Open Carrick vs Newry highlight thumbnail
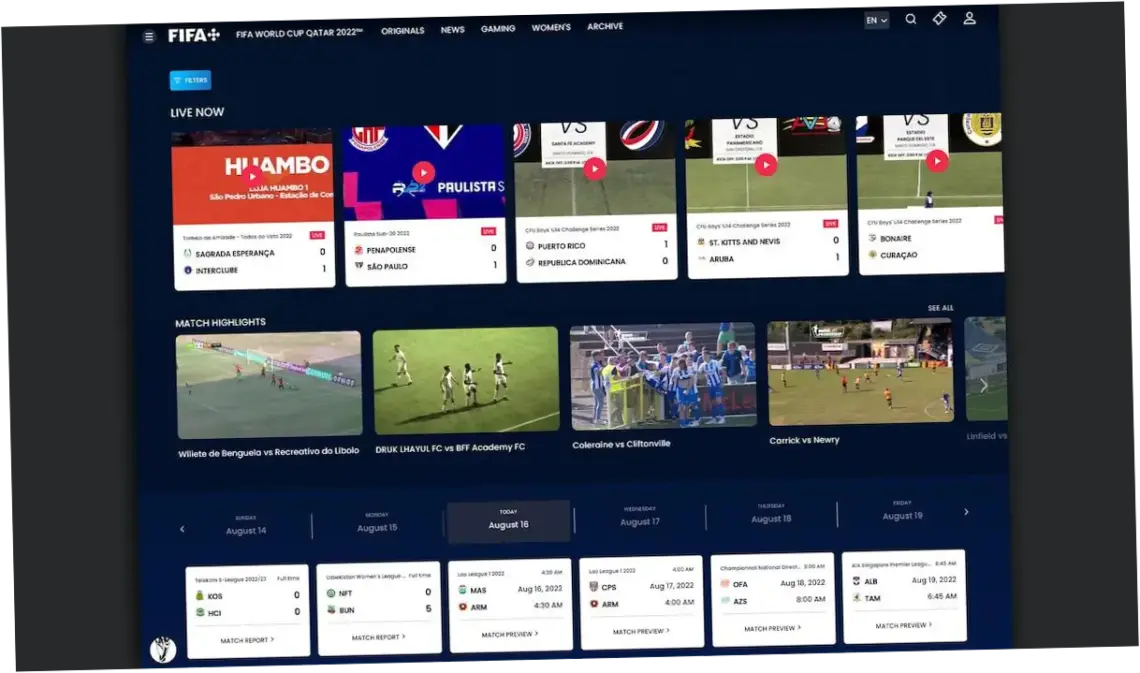This screenshot has height=673, width=1140. (860, 372)
